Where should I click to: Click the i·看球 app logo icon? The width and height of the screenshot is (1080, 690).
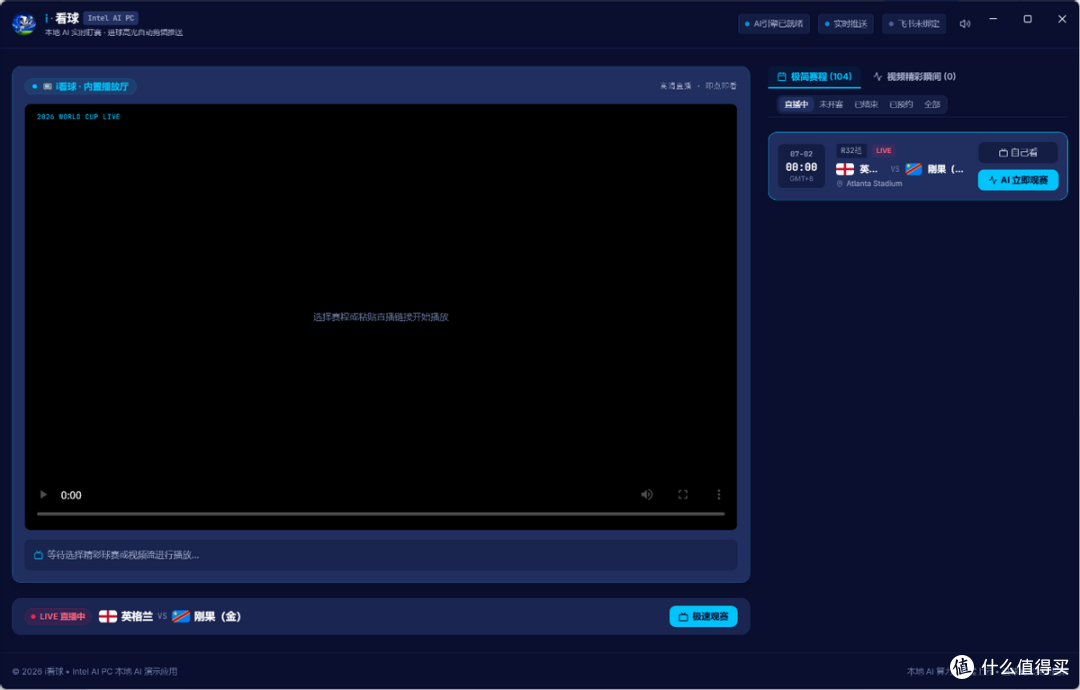[x=24, y=23]
